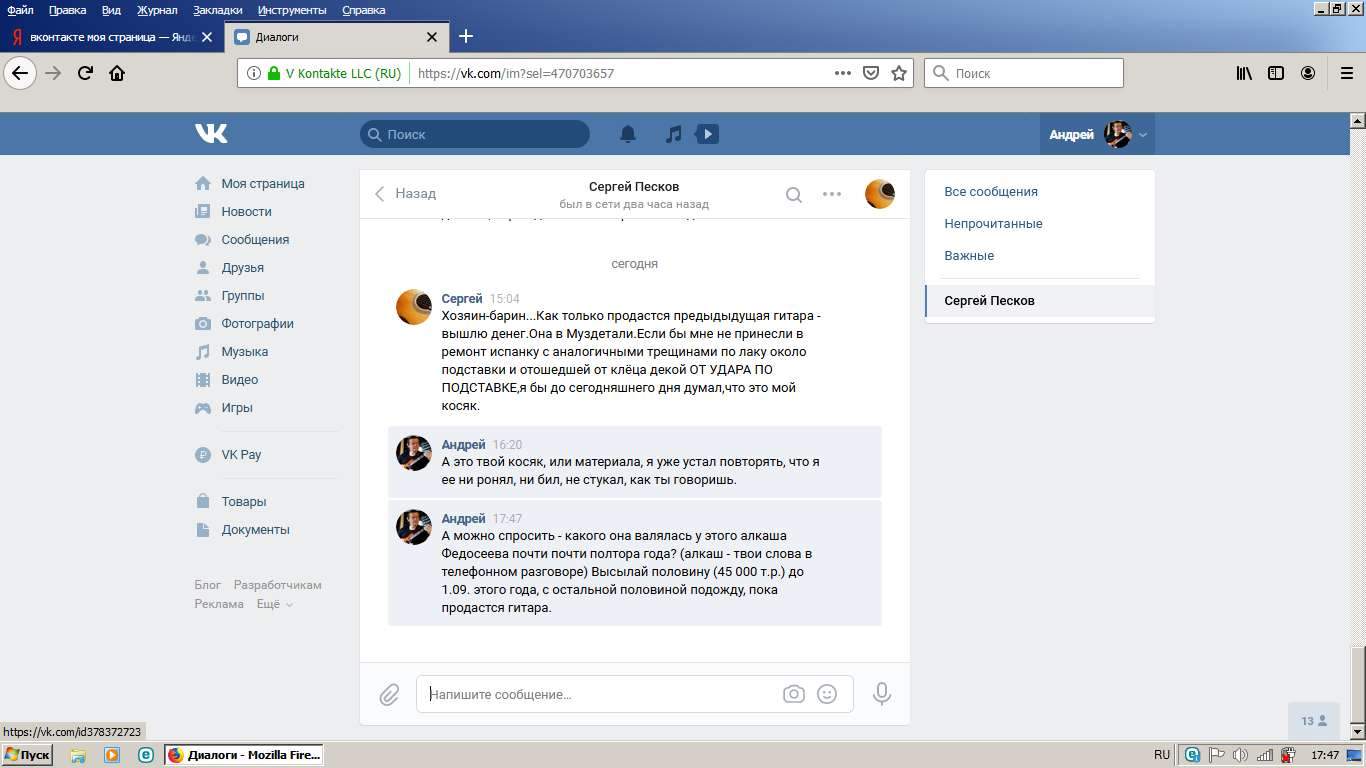Screen dimensions: 1366x768
Task: Search within this conversation magnifier icon
Action: point(793,194)
